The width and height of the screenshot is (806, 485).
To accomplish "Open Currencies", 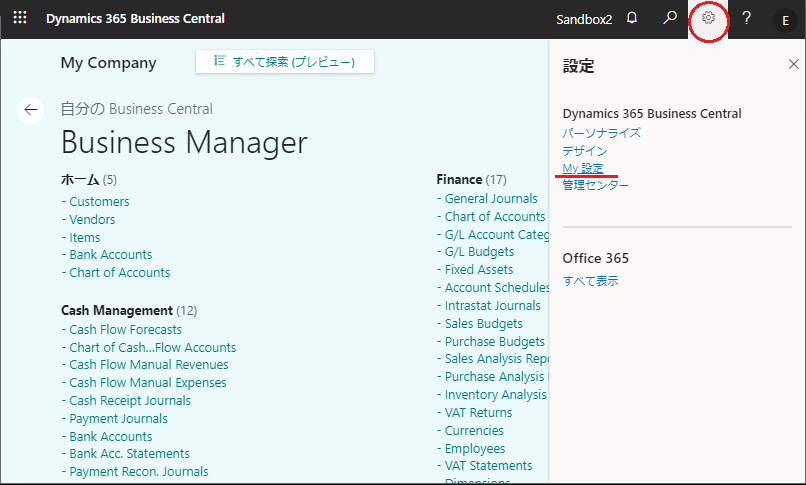I will tap(474, 430).
